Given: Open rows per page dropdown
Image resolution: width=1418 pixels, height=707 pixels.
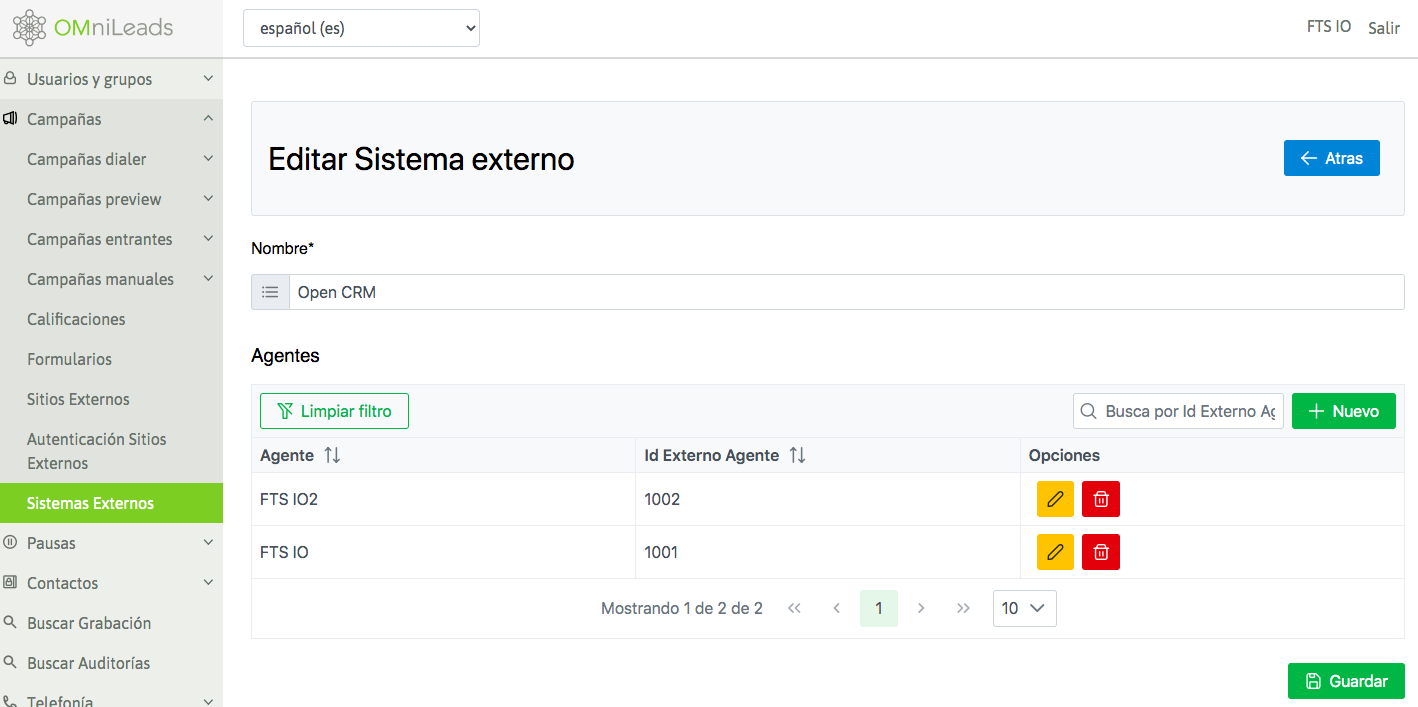Looking at the screenshot, I should (1024, 608).
